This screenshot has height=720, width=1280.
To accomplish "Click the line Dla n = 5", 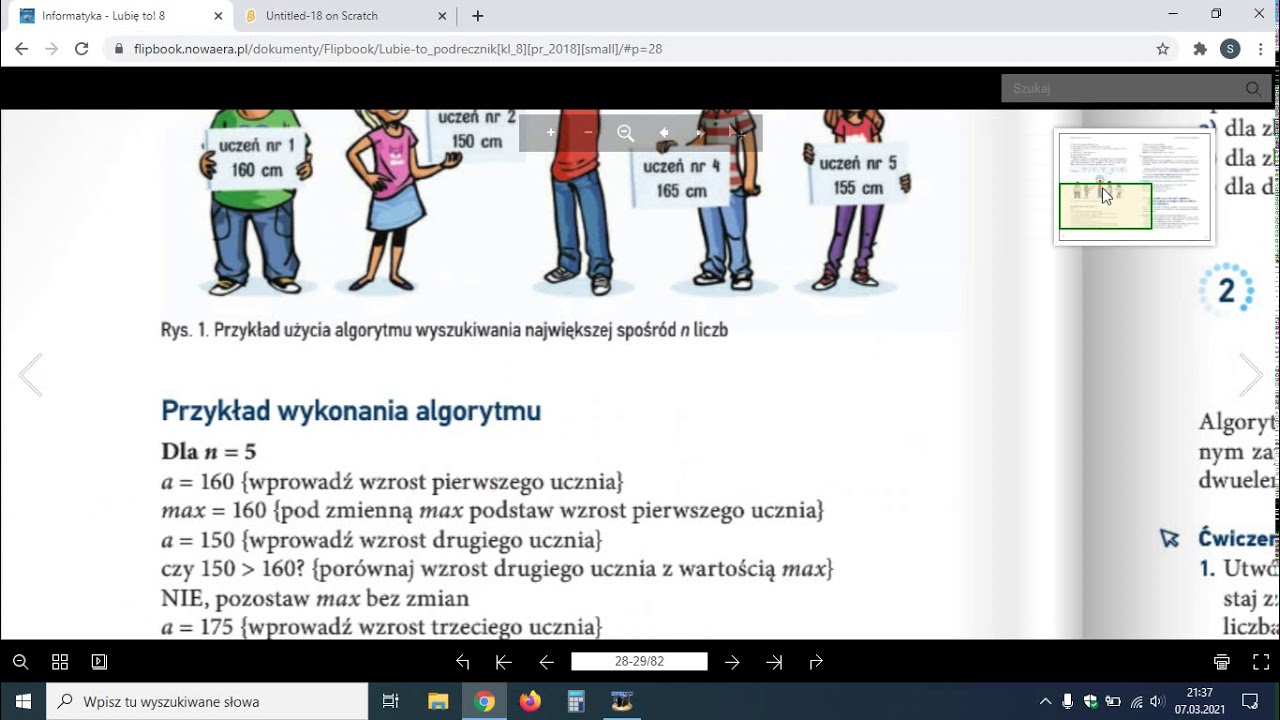I will coord(209,452).
